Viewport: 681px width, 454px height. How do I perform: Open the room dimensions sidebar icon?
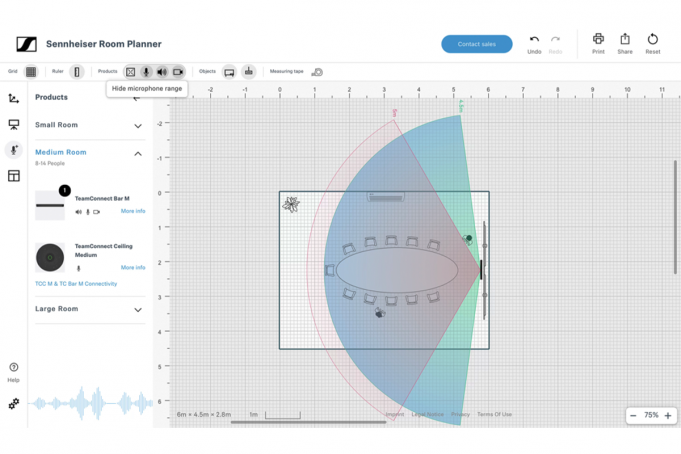click(x=13, y=99)
